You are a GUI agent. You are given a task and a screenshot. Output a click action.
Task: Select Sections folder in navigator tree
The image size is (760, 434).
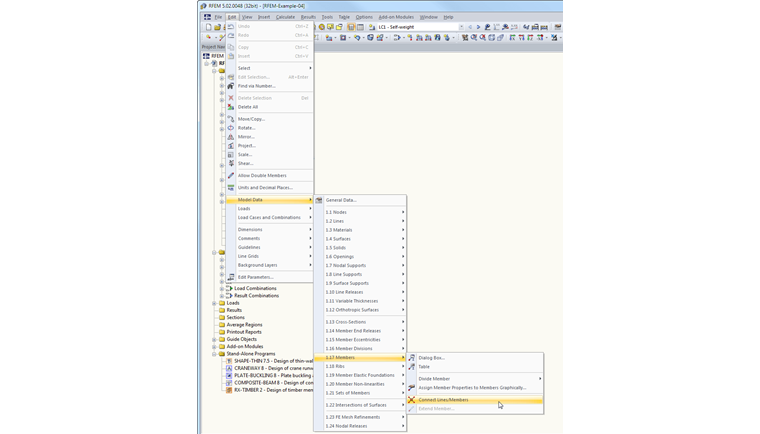pyautogui.click(x=236, y=318)
